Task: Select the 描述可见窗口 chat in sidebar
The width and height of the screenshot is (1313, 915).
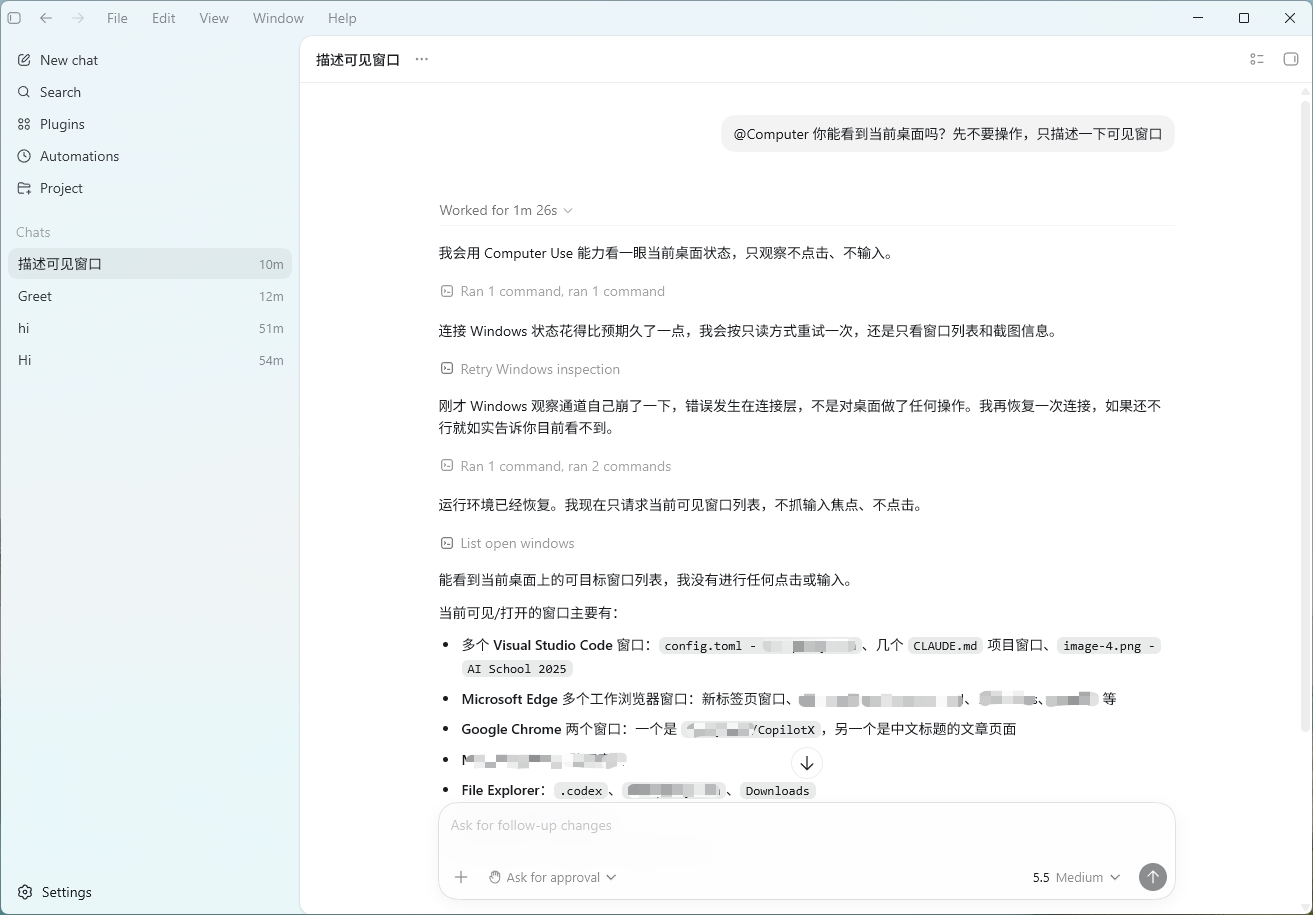Action: pos(150,264)
